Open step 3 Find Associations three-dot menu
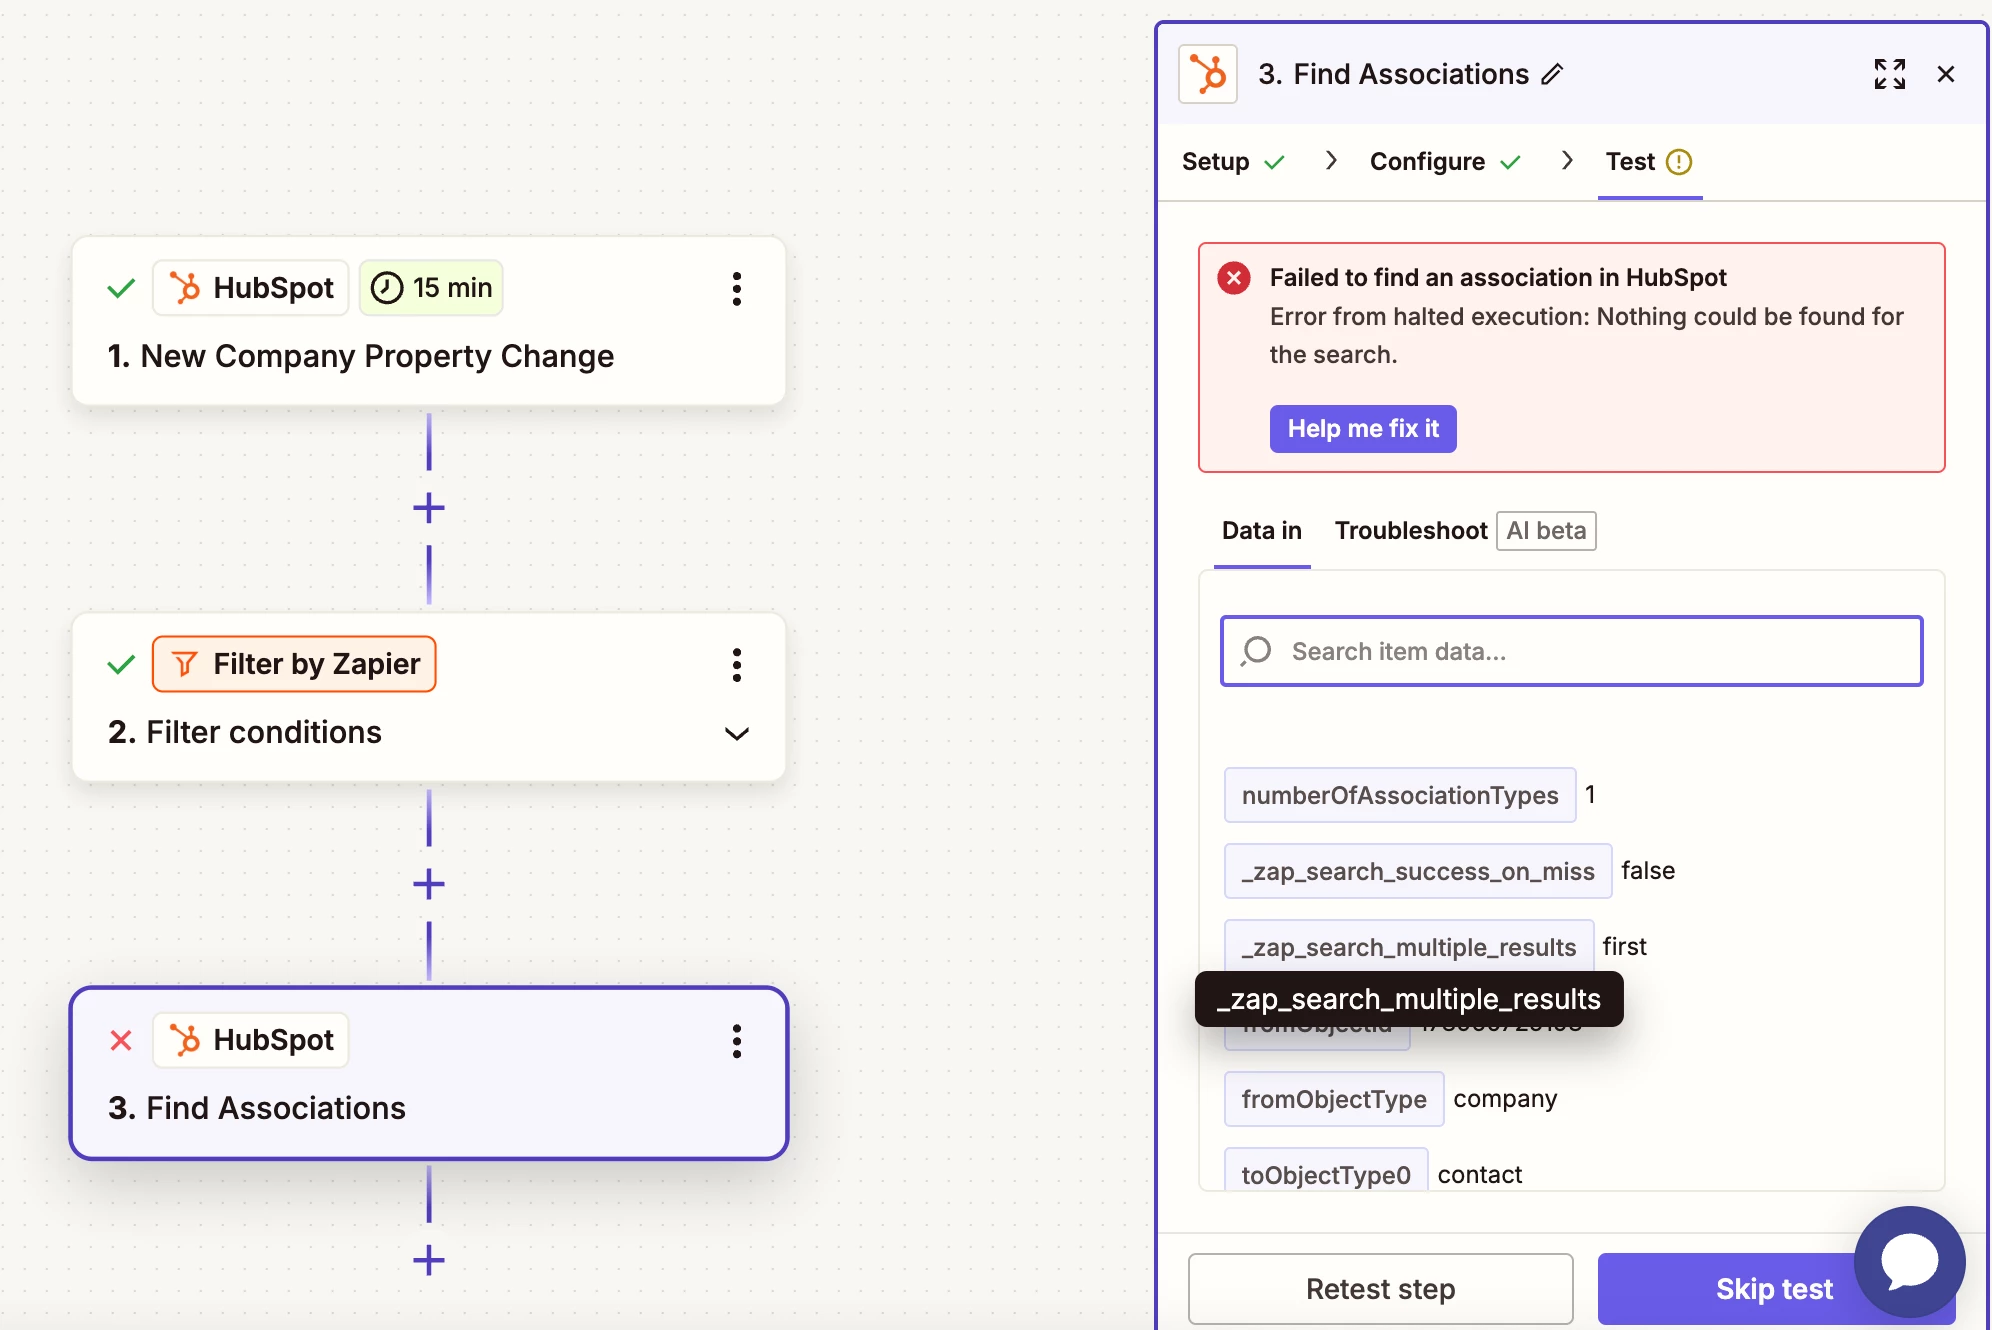Viewport: 1992px width, 1330px height. click(737, 1041)
